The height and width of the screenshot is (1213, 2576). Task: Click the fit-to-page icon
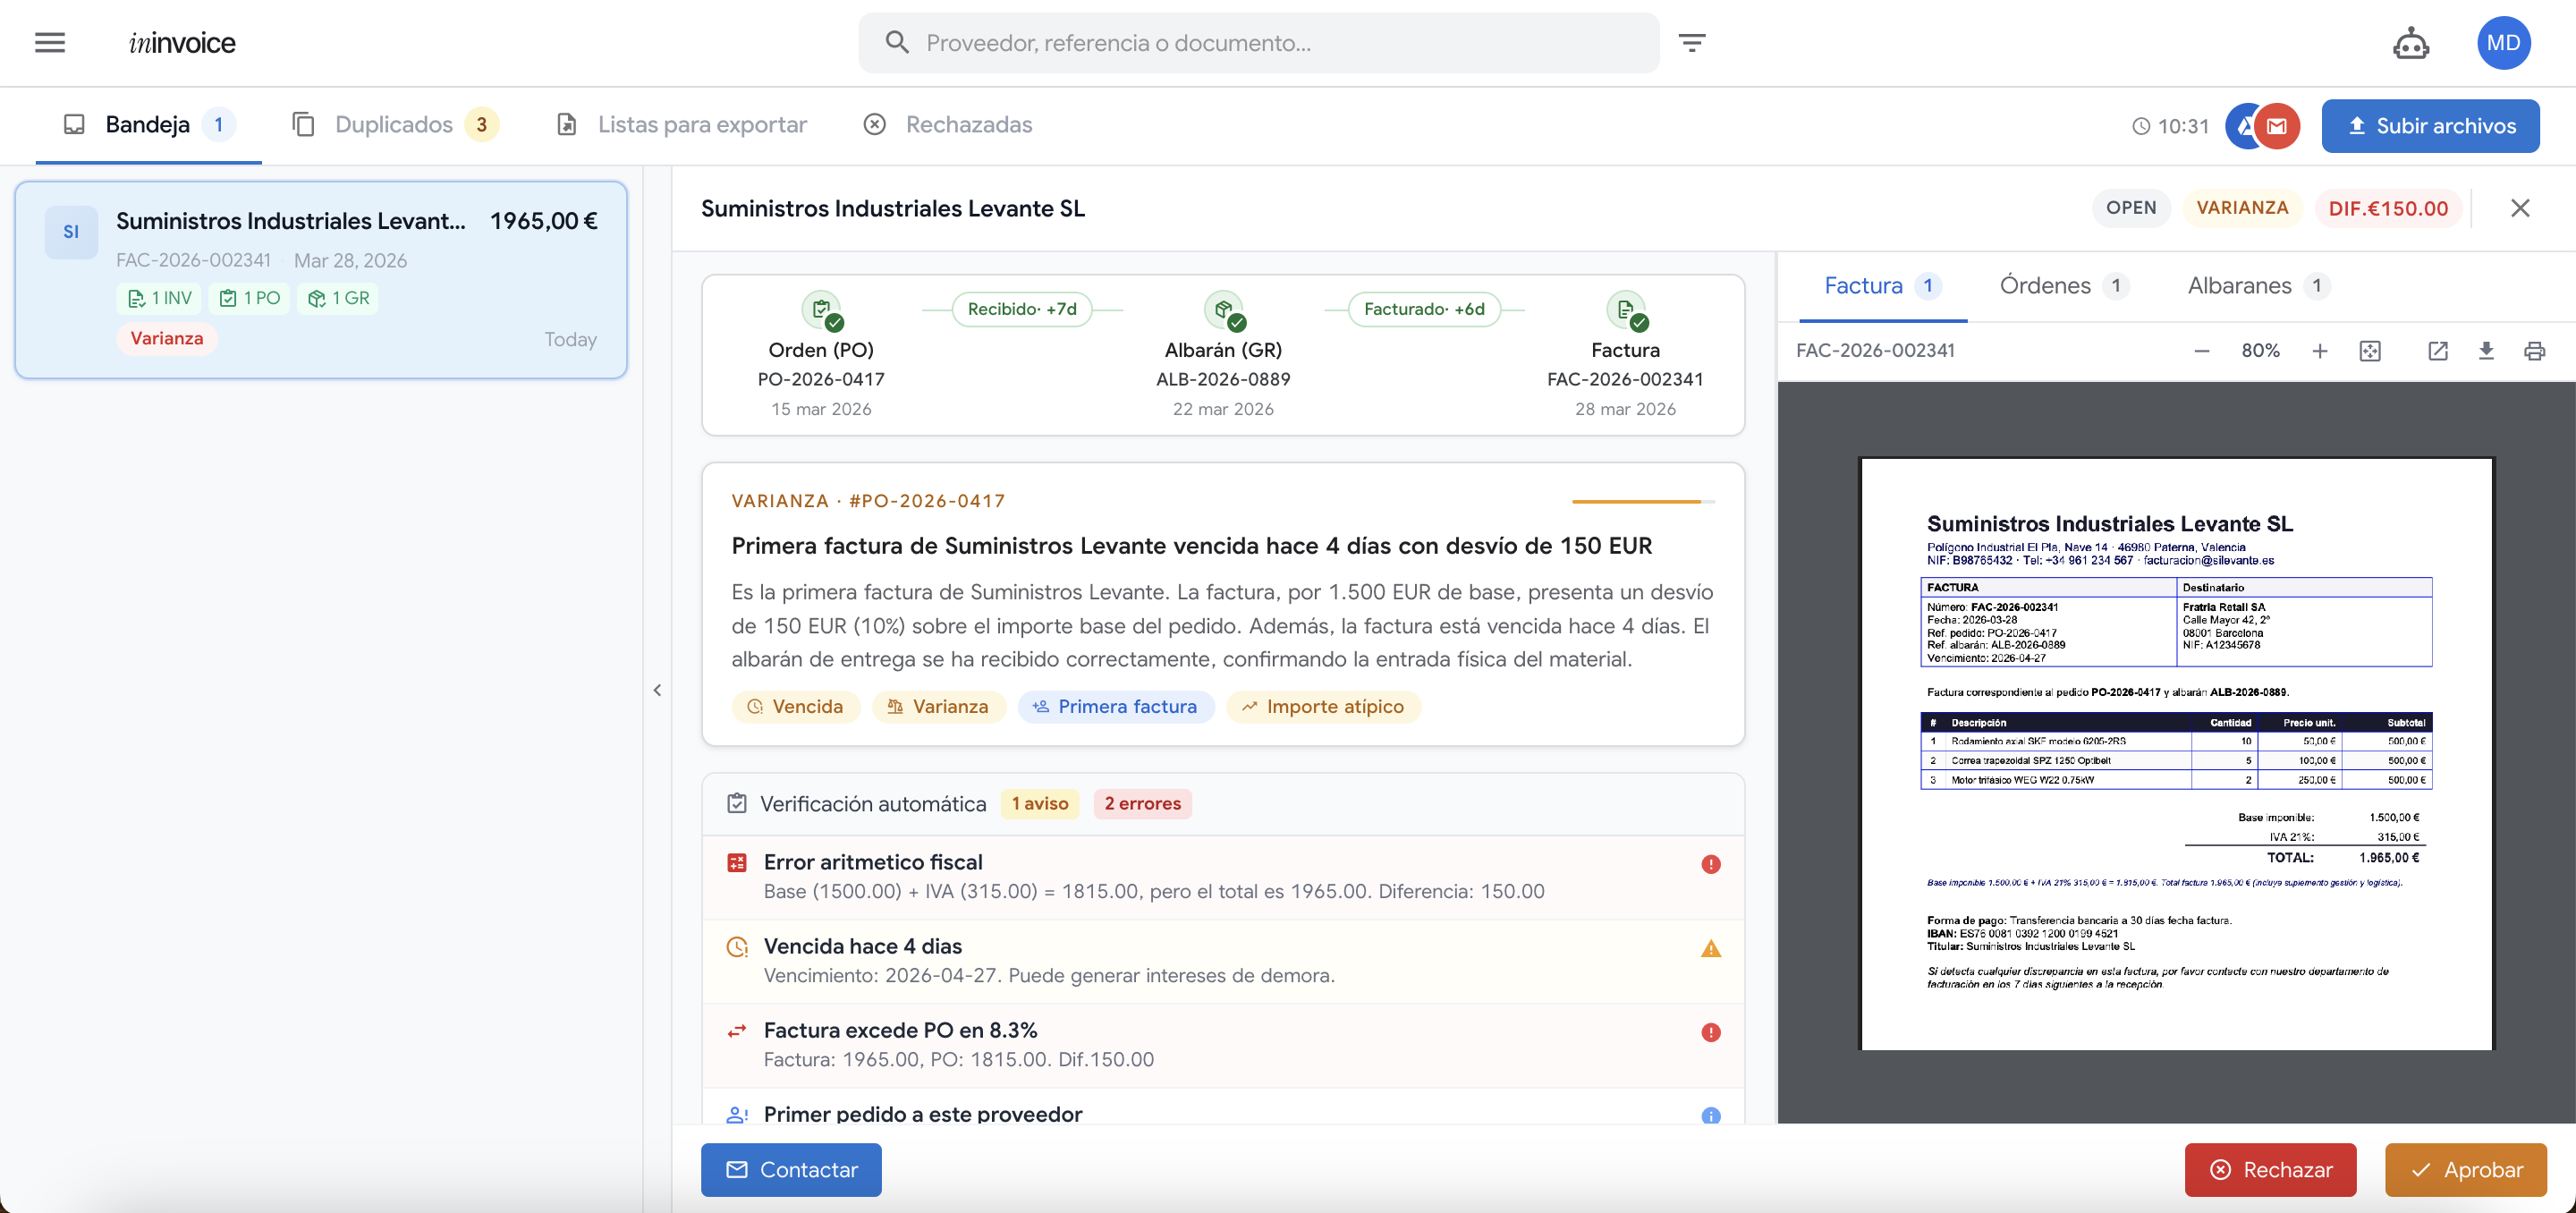tap(2370, 351)
